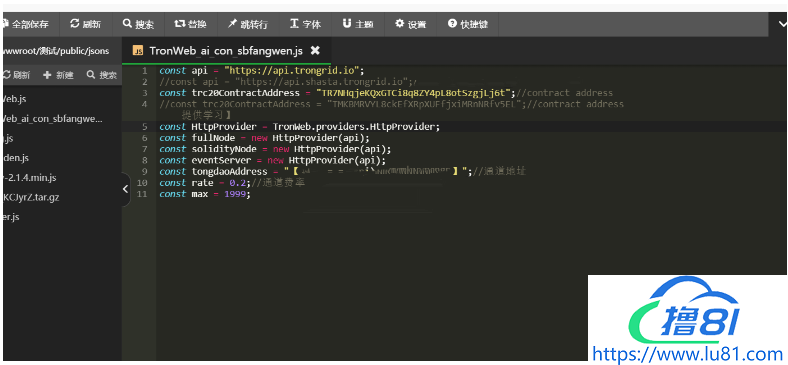The image size is (788, 365).
Task: Open editor Settings (设置)
Action: 411,24
